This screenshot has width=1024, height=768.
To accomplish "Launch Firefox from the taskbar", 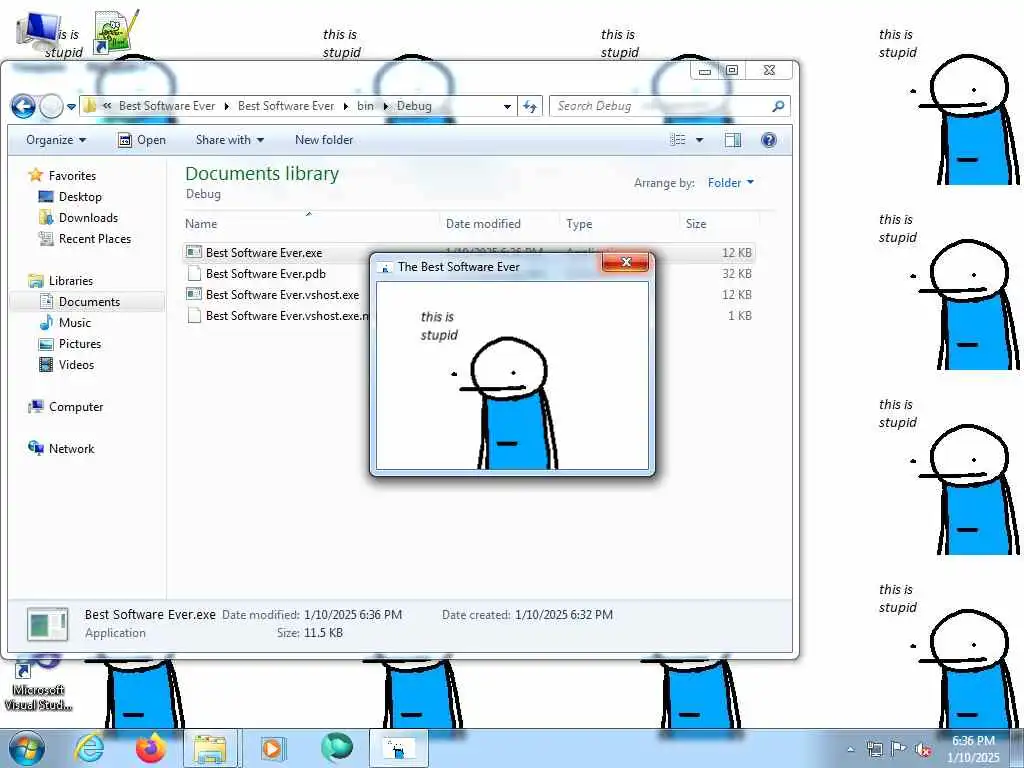I will pyautogui.click(x=150, y=748).
